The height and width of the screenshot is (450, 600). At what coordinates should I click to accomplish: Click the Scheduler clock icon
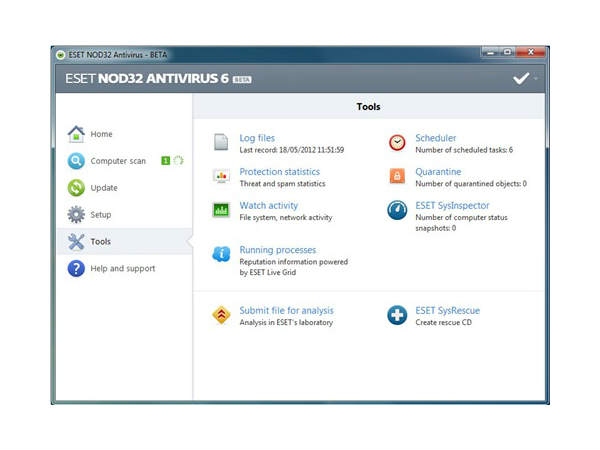point(397,143)
